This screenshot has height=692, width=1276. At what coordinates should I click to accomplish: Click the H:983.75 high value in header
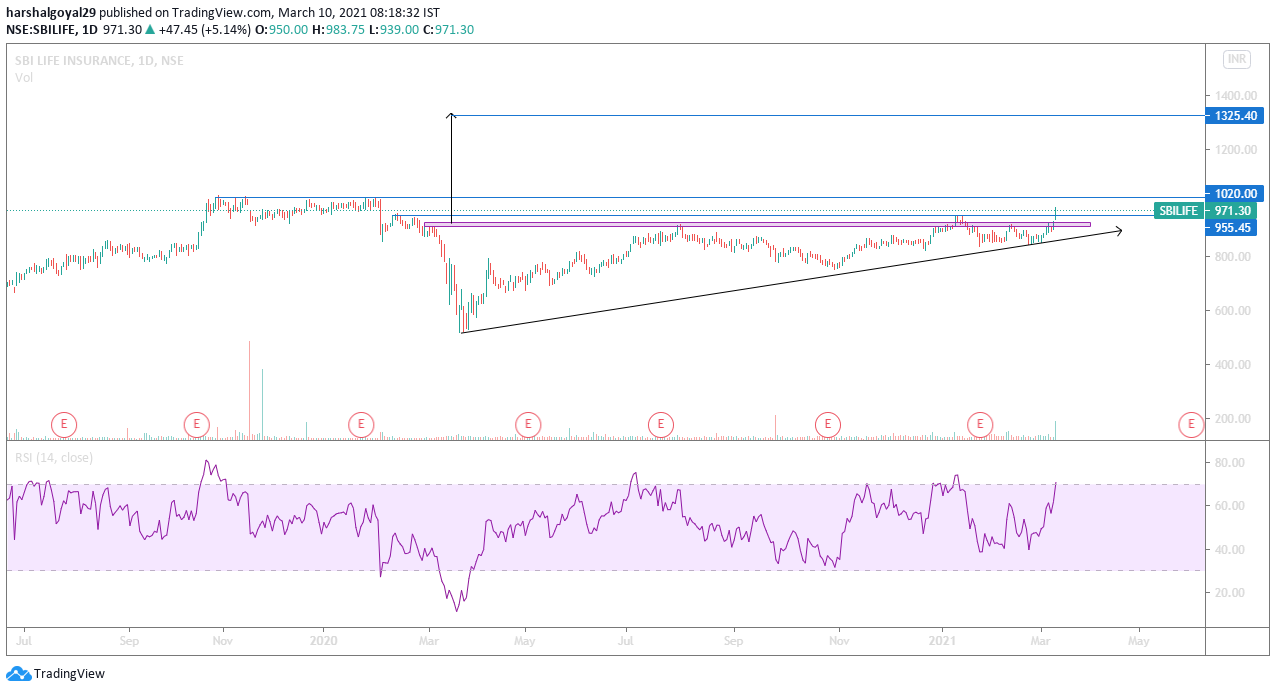tap(339, 29)
